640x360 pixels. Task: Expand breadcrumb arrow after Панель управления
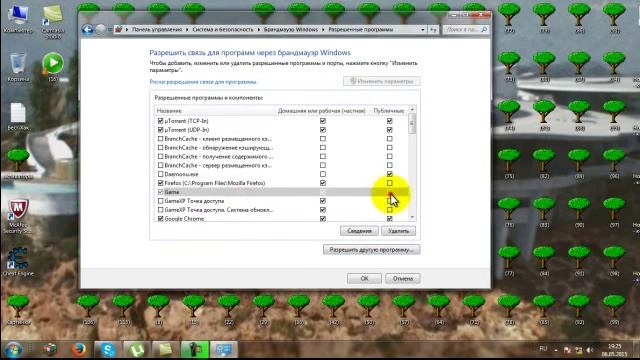pos(187,29)
